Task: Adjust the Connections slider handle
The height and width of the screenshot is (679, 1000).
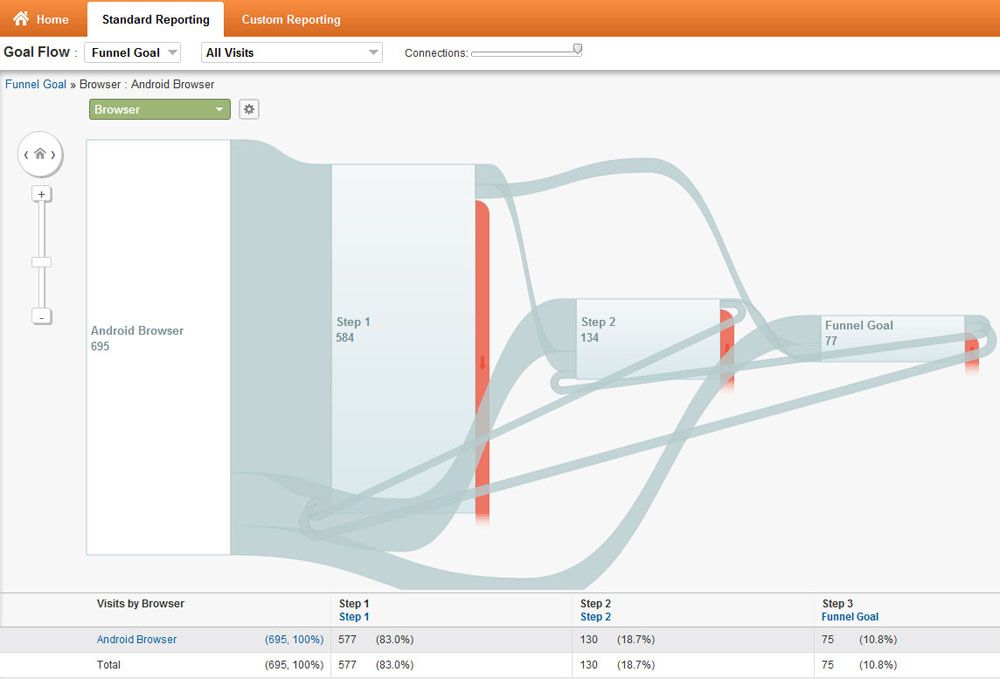Action: pos(577,47)
